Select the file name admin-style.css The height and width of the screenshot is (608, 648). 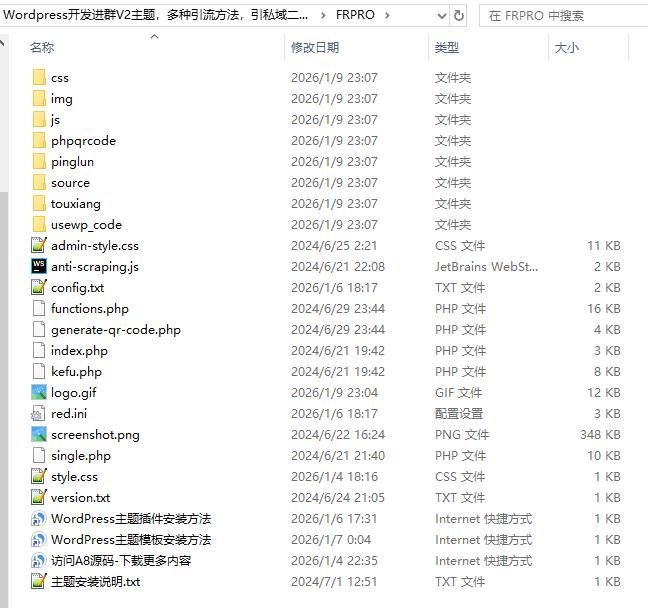(95, 246)
